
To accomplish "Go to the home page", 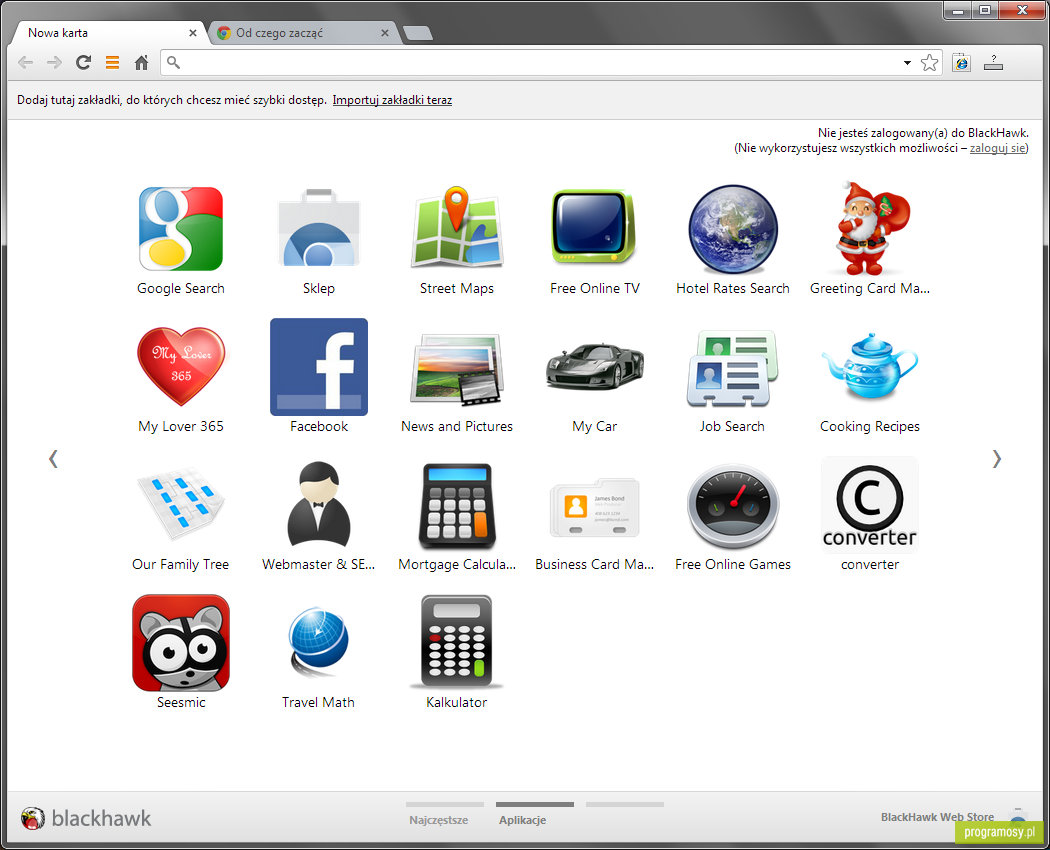I will (x=141, y=63).
